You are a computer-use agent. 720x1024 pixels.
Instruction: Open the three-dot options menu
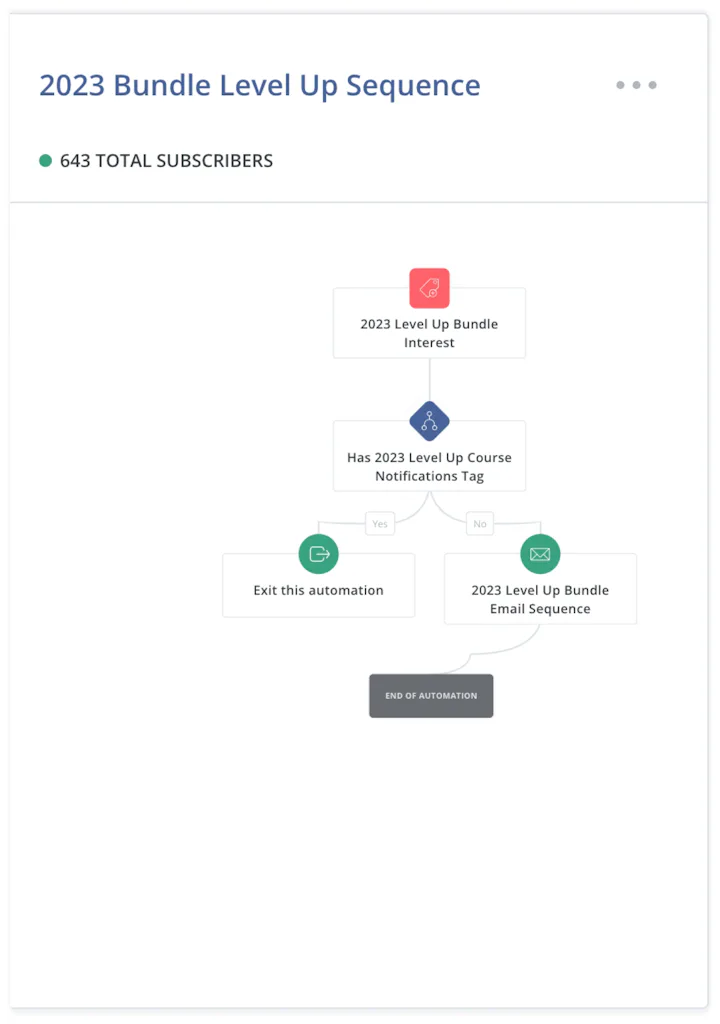pyautogui.click(x=636, y=85)
